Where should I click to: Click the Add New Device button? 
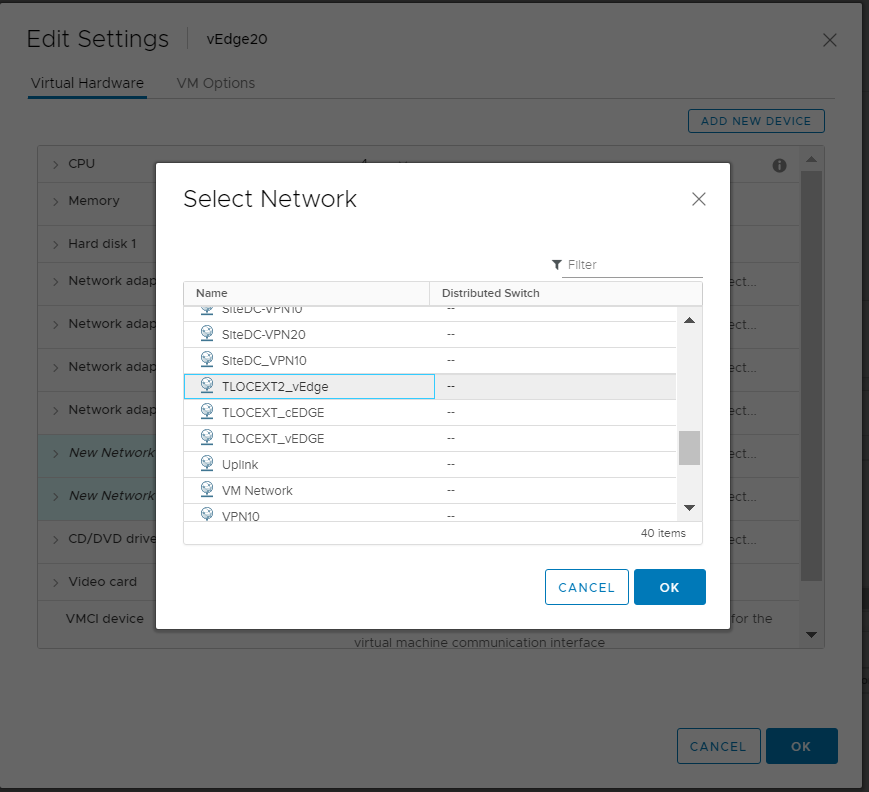[x=756, y=121]
